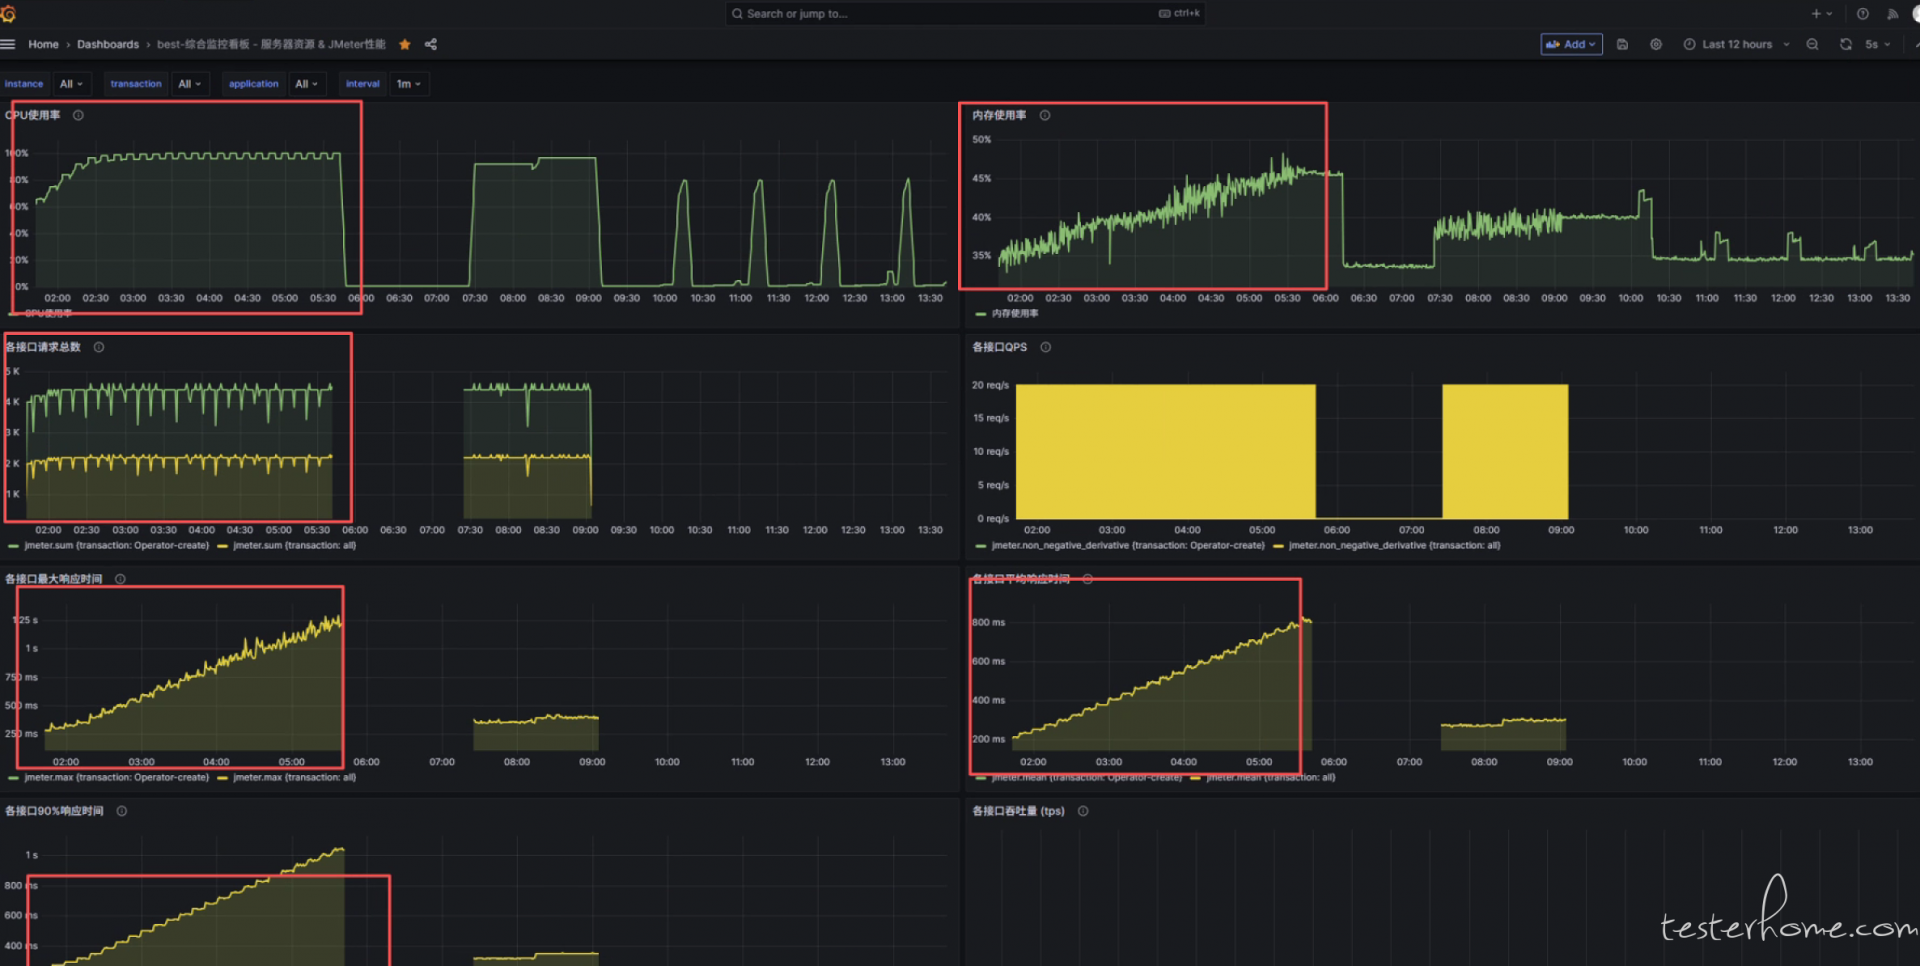Navigate to Dashboards breadcrumb
Viewport: 1920px width, 966px height.
tap(108, 44)
